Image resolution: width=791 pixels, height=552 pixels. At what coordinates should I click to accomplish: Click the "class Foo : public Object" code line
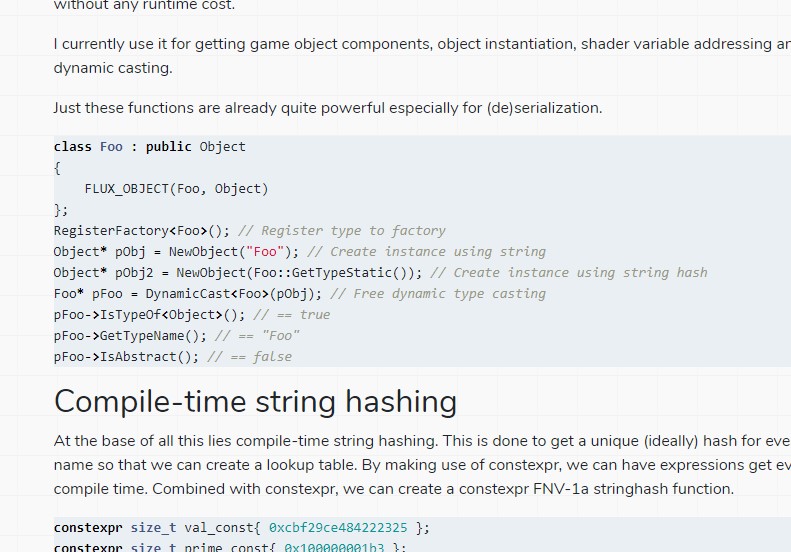pos(149,147)
